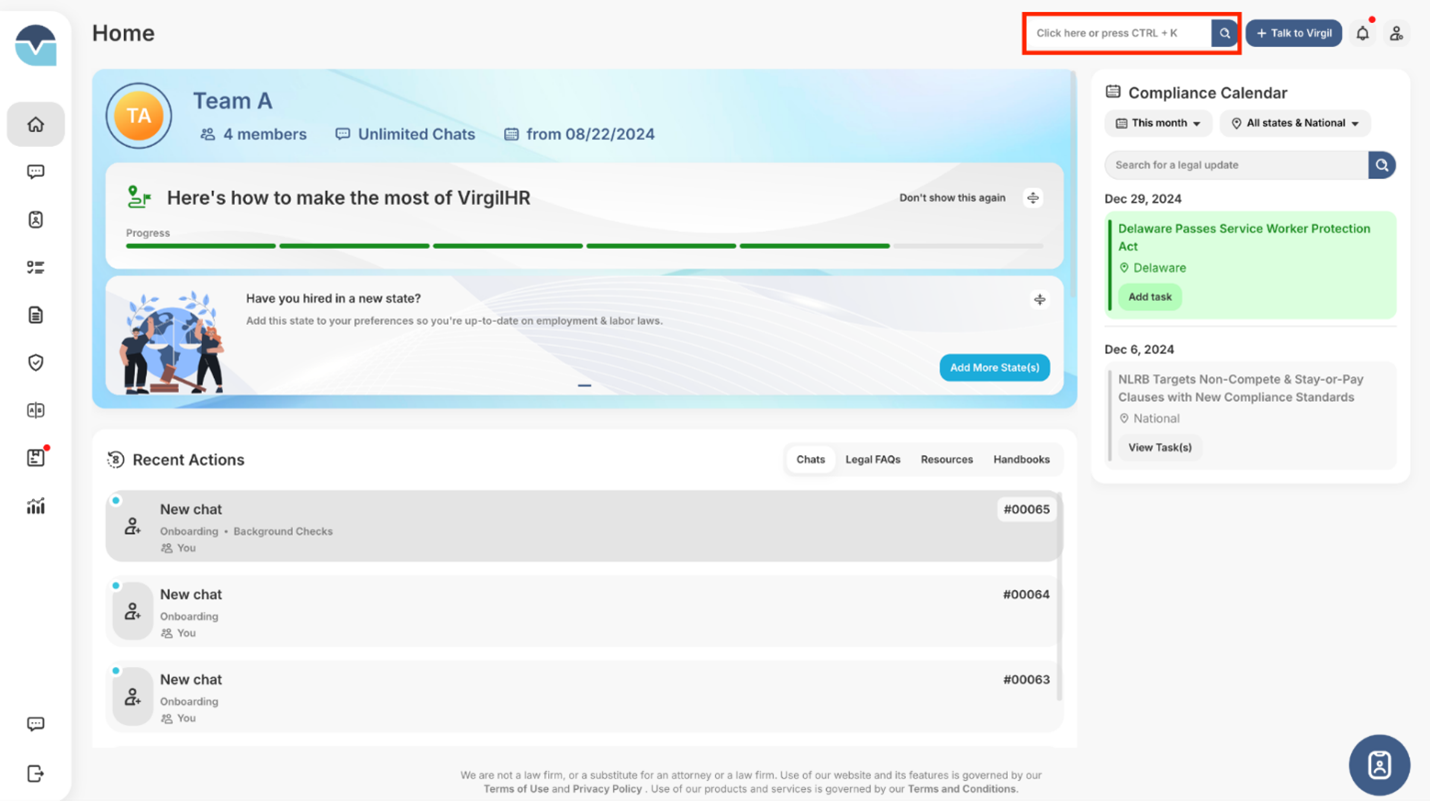Viewport: 1430px width, 801px height.
Task: Open the sidebar icon with red notification dot
Action: (36, 457)
